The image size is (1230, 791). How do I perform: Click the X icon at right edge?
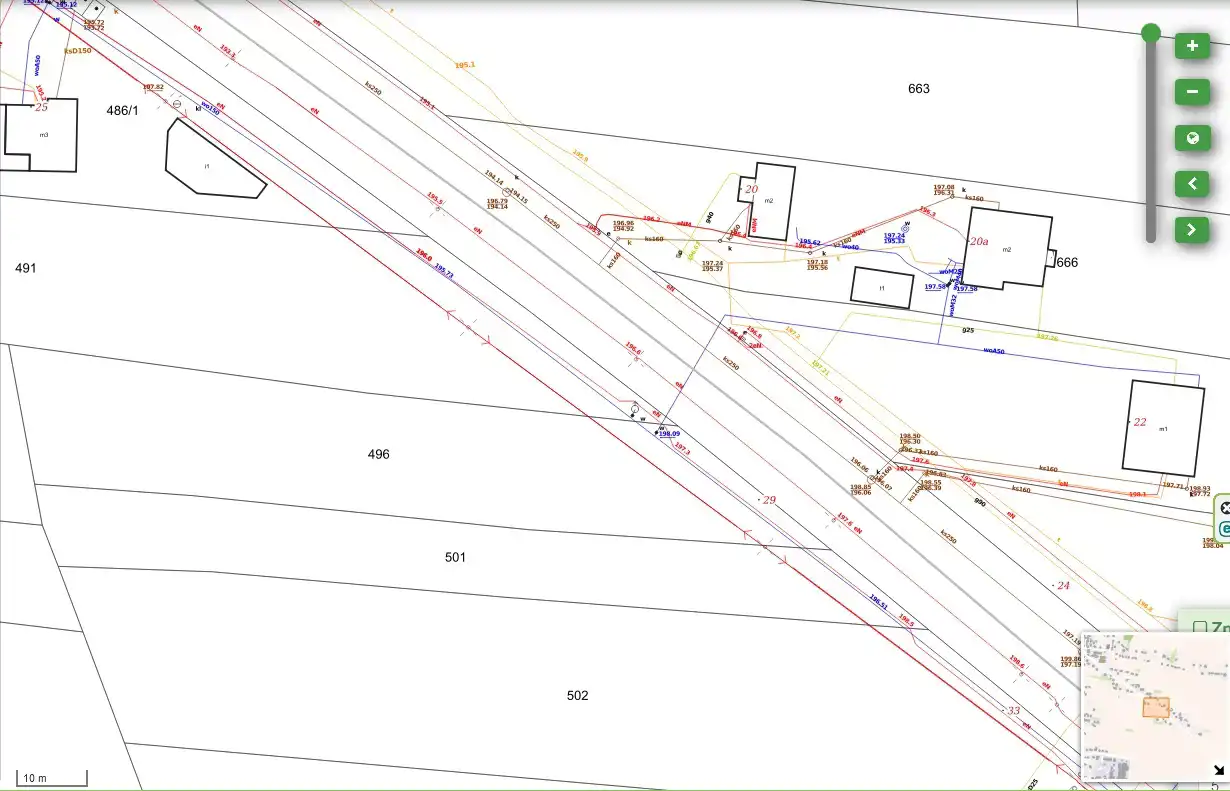[1225, 509]
